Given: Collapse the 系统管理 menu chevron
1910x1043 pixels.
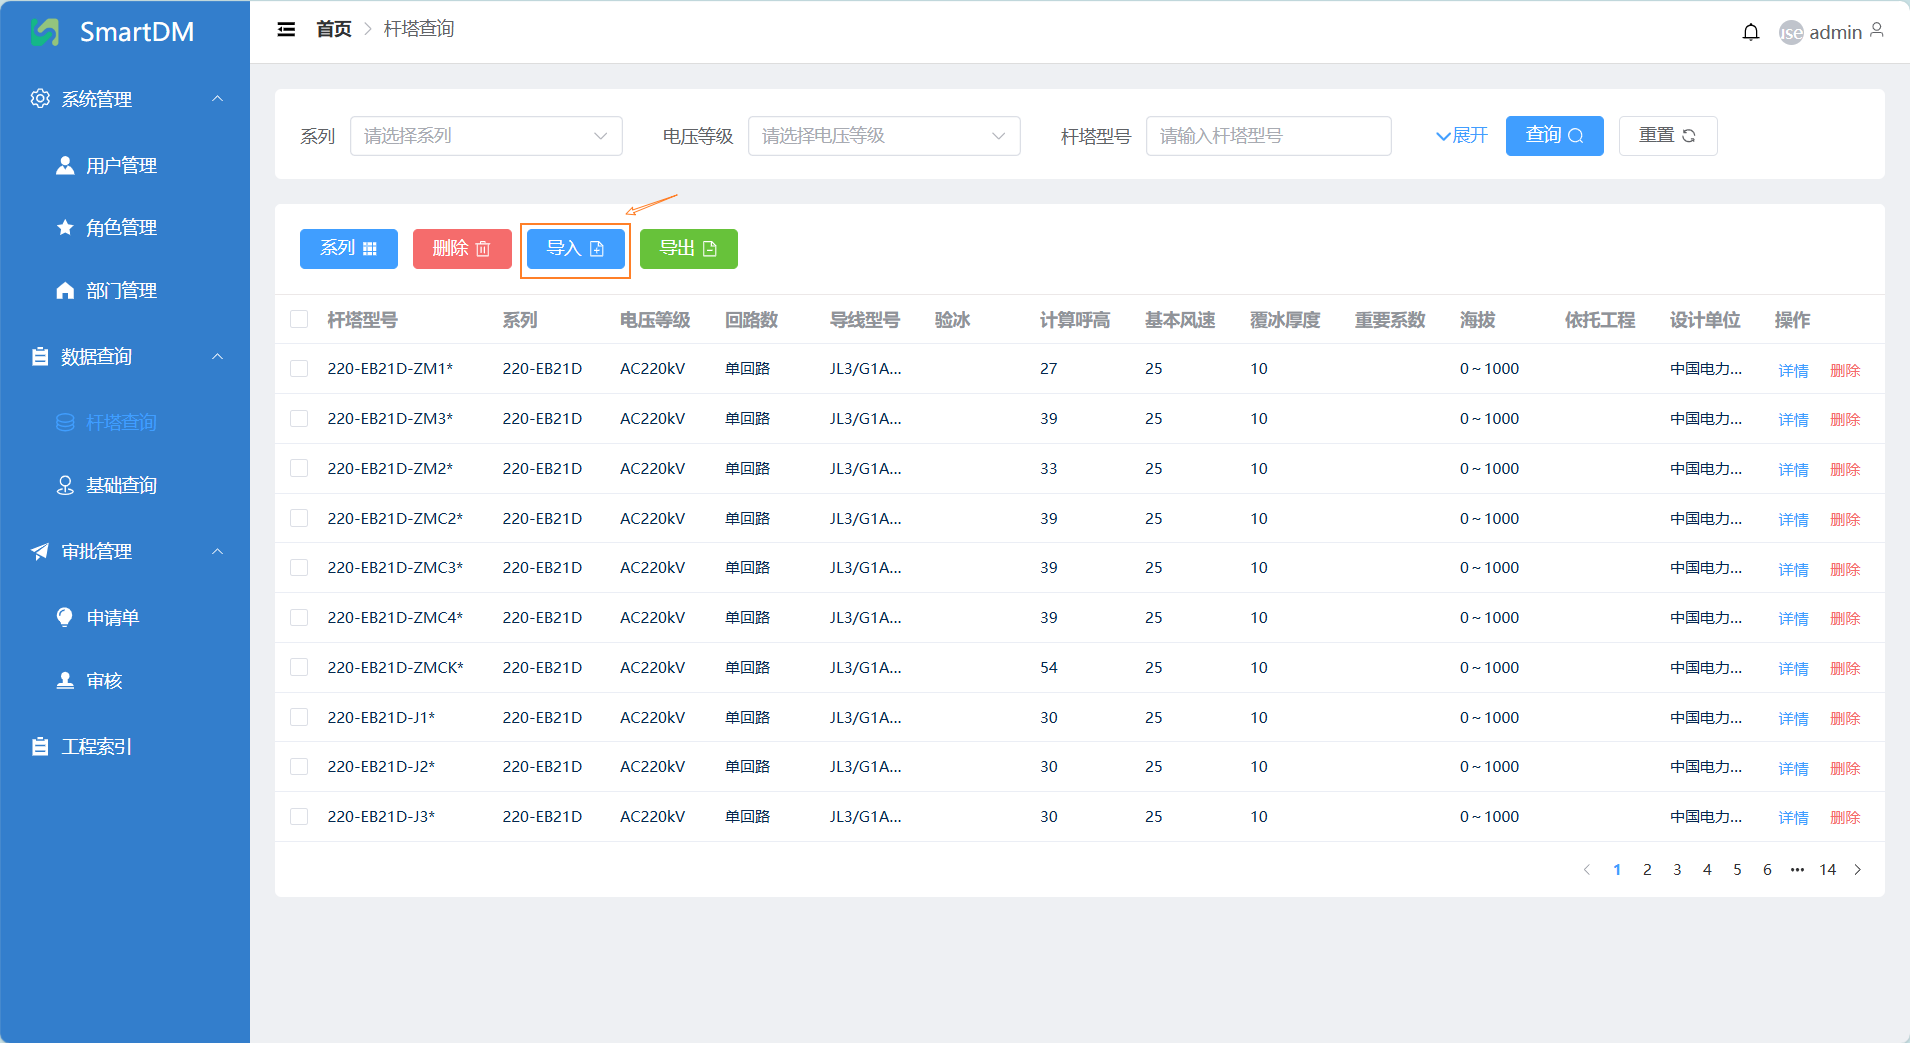Looking at the screenshot, I should [217, 98].
